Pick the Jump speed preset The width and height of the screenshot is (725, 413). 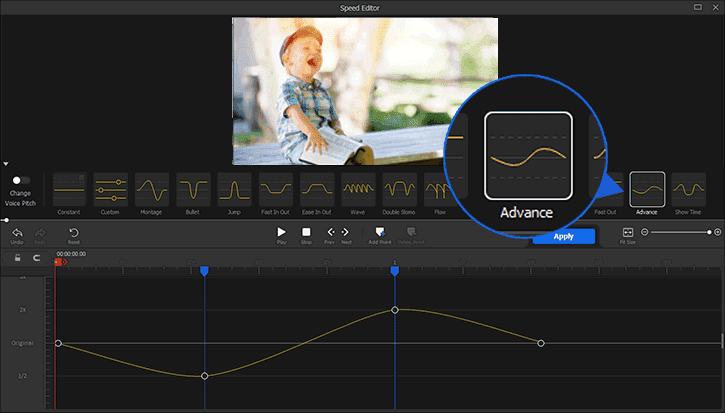click(x=233, y=189)
